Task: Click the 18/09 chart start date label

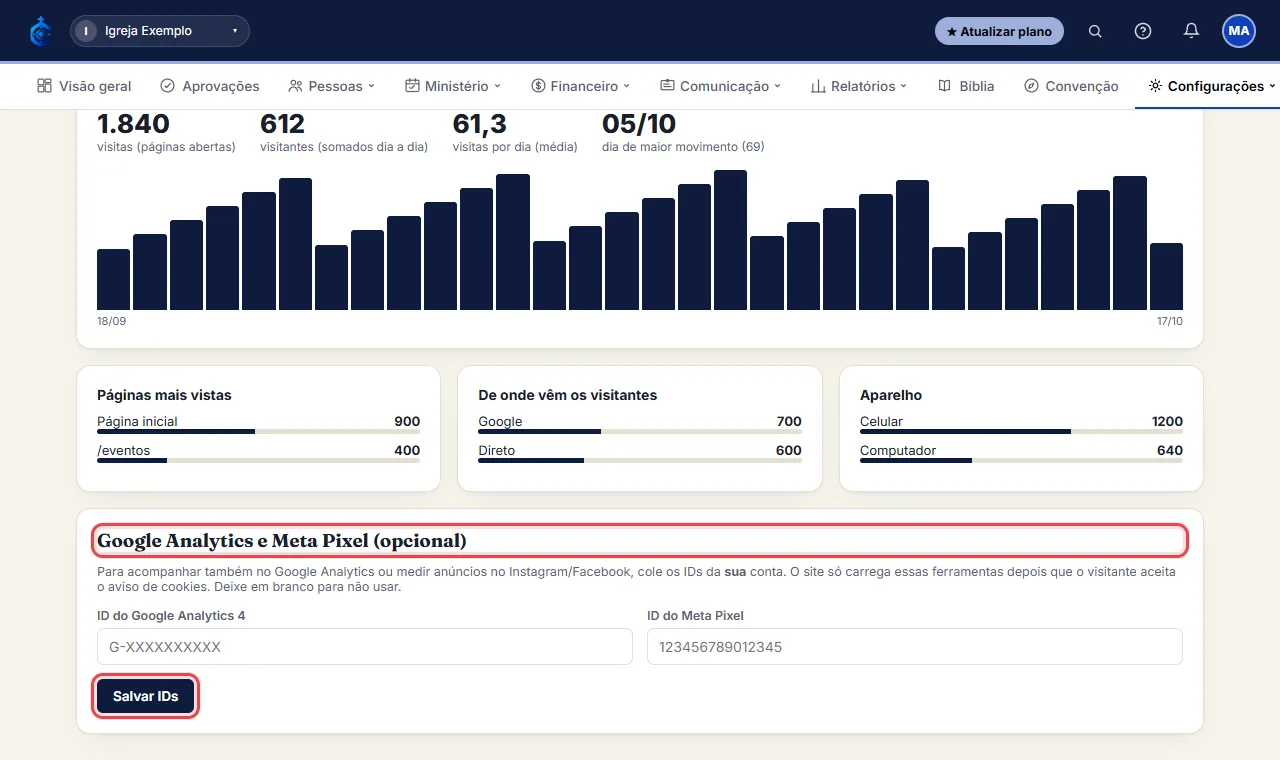Action: tap(112, 322)
